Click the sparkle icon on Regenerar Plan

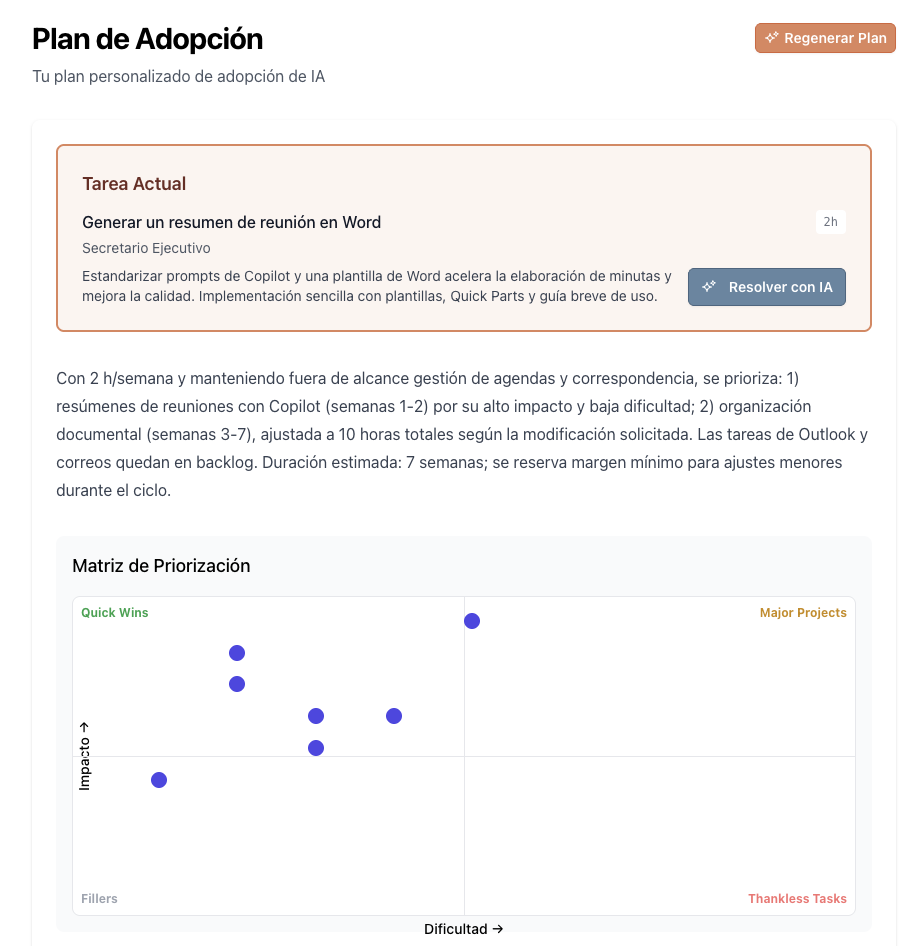[770, 37]
